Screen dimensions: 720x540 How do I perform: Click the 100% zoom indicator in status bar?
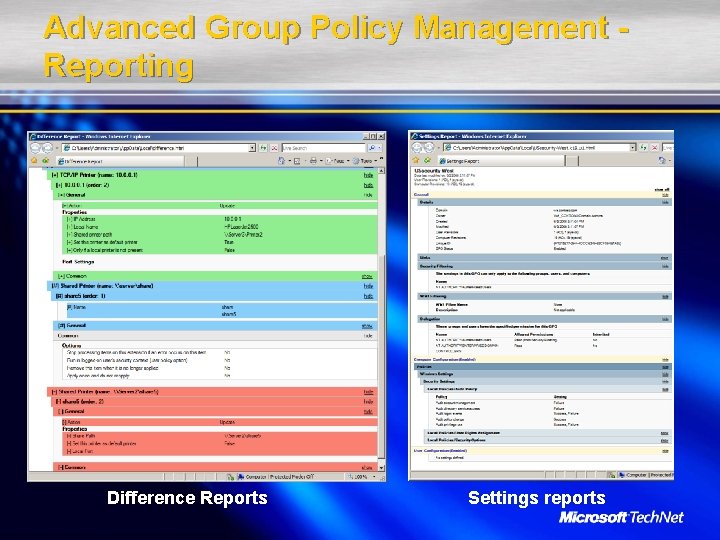tap(359, 477)
